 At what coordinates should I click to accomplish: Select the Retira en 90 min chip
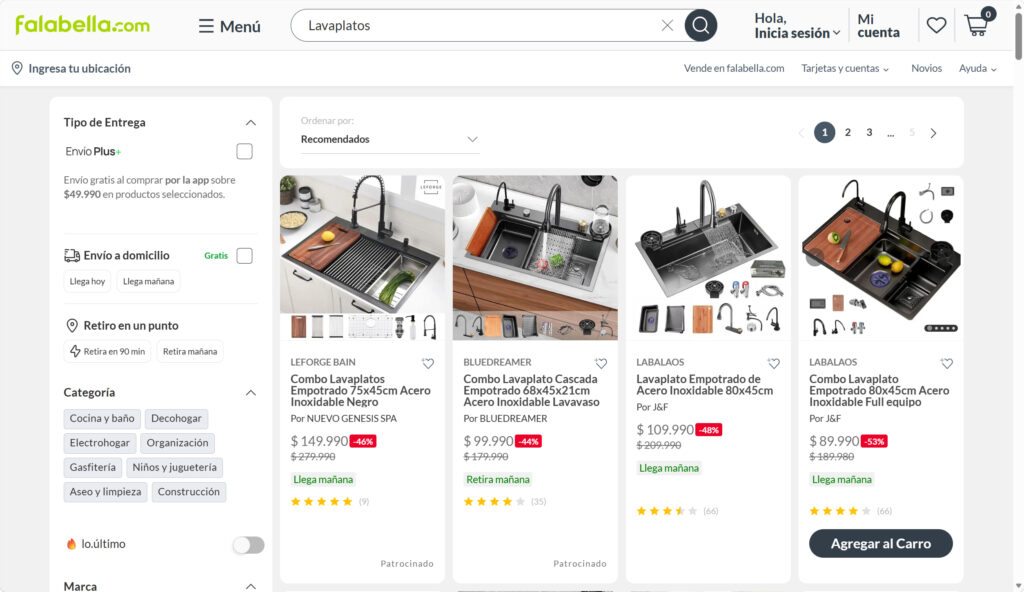(x=107, y=351)
